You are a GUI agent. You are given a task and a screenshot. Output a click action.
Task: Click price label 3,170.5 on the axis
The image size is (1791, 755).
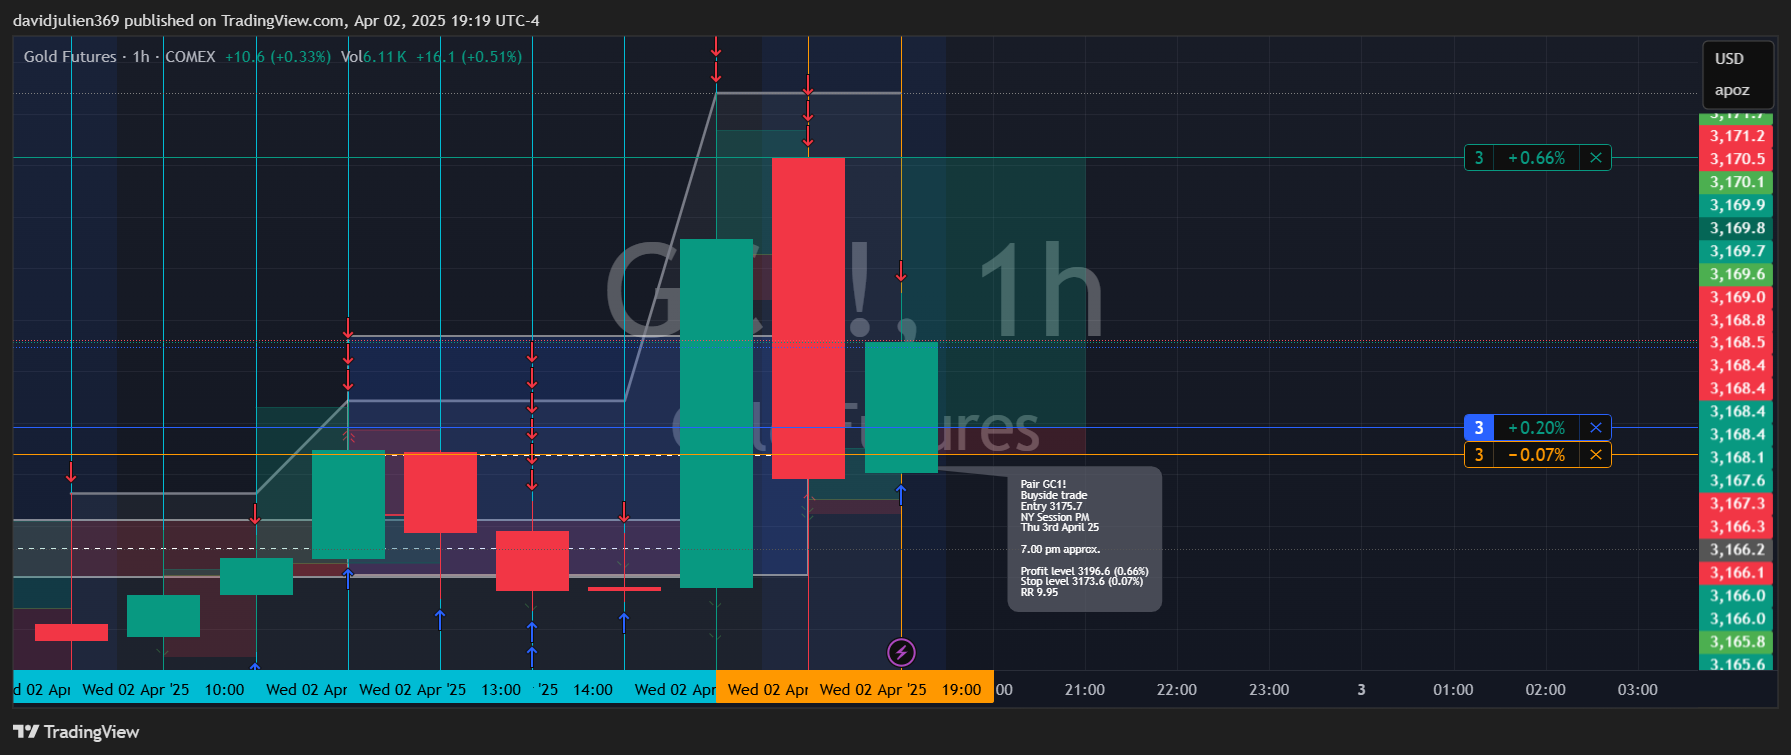point(1737,159)
